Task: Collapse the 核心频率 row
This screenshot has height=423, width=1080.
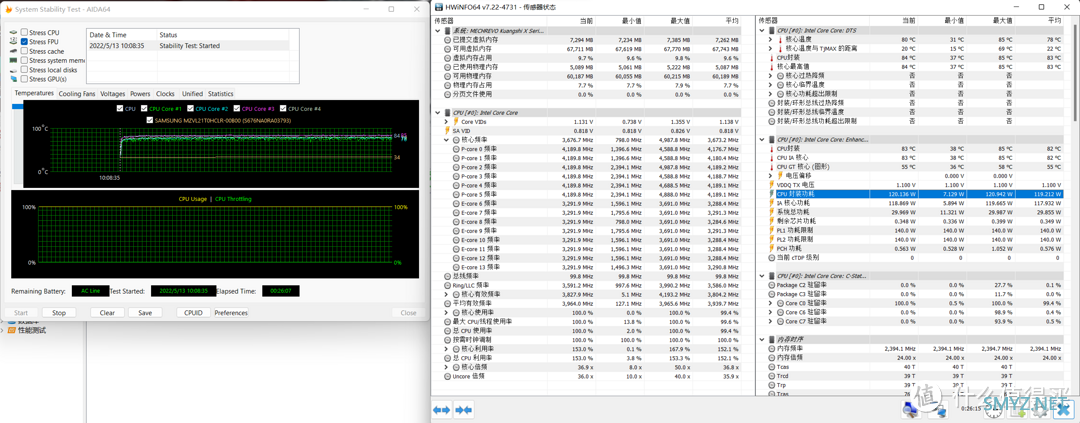Action: point(446,140)
